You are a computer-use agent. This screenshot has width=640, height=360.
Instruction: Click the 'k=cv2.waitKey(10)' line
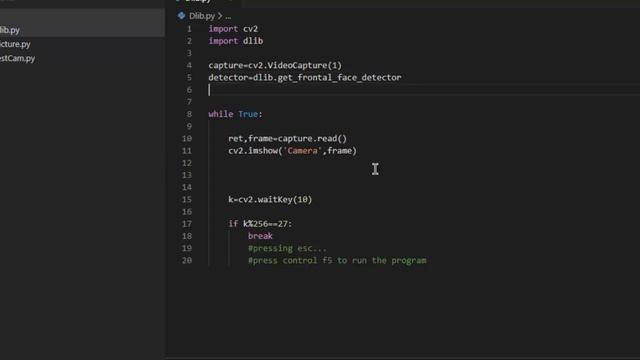pyautogui.click(x=270, y=200)
